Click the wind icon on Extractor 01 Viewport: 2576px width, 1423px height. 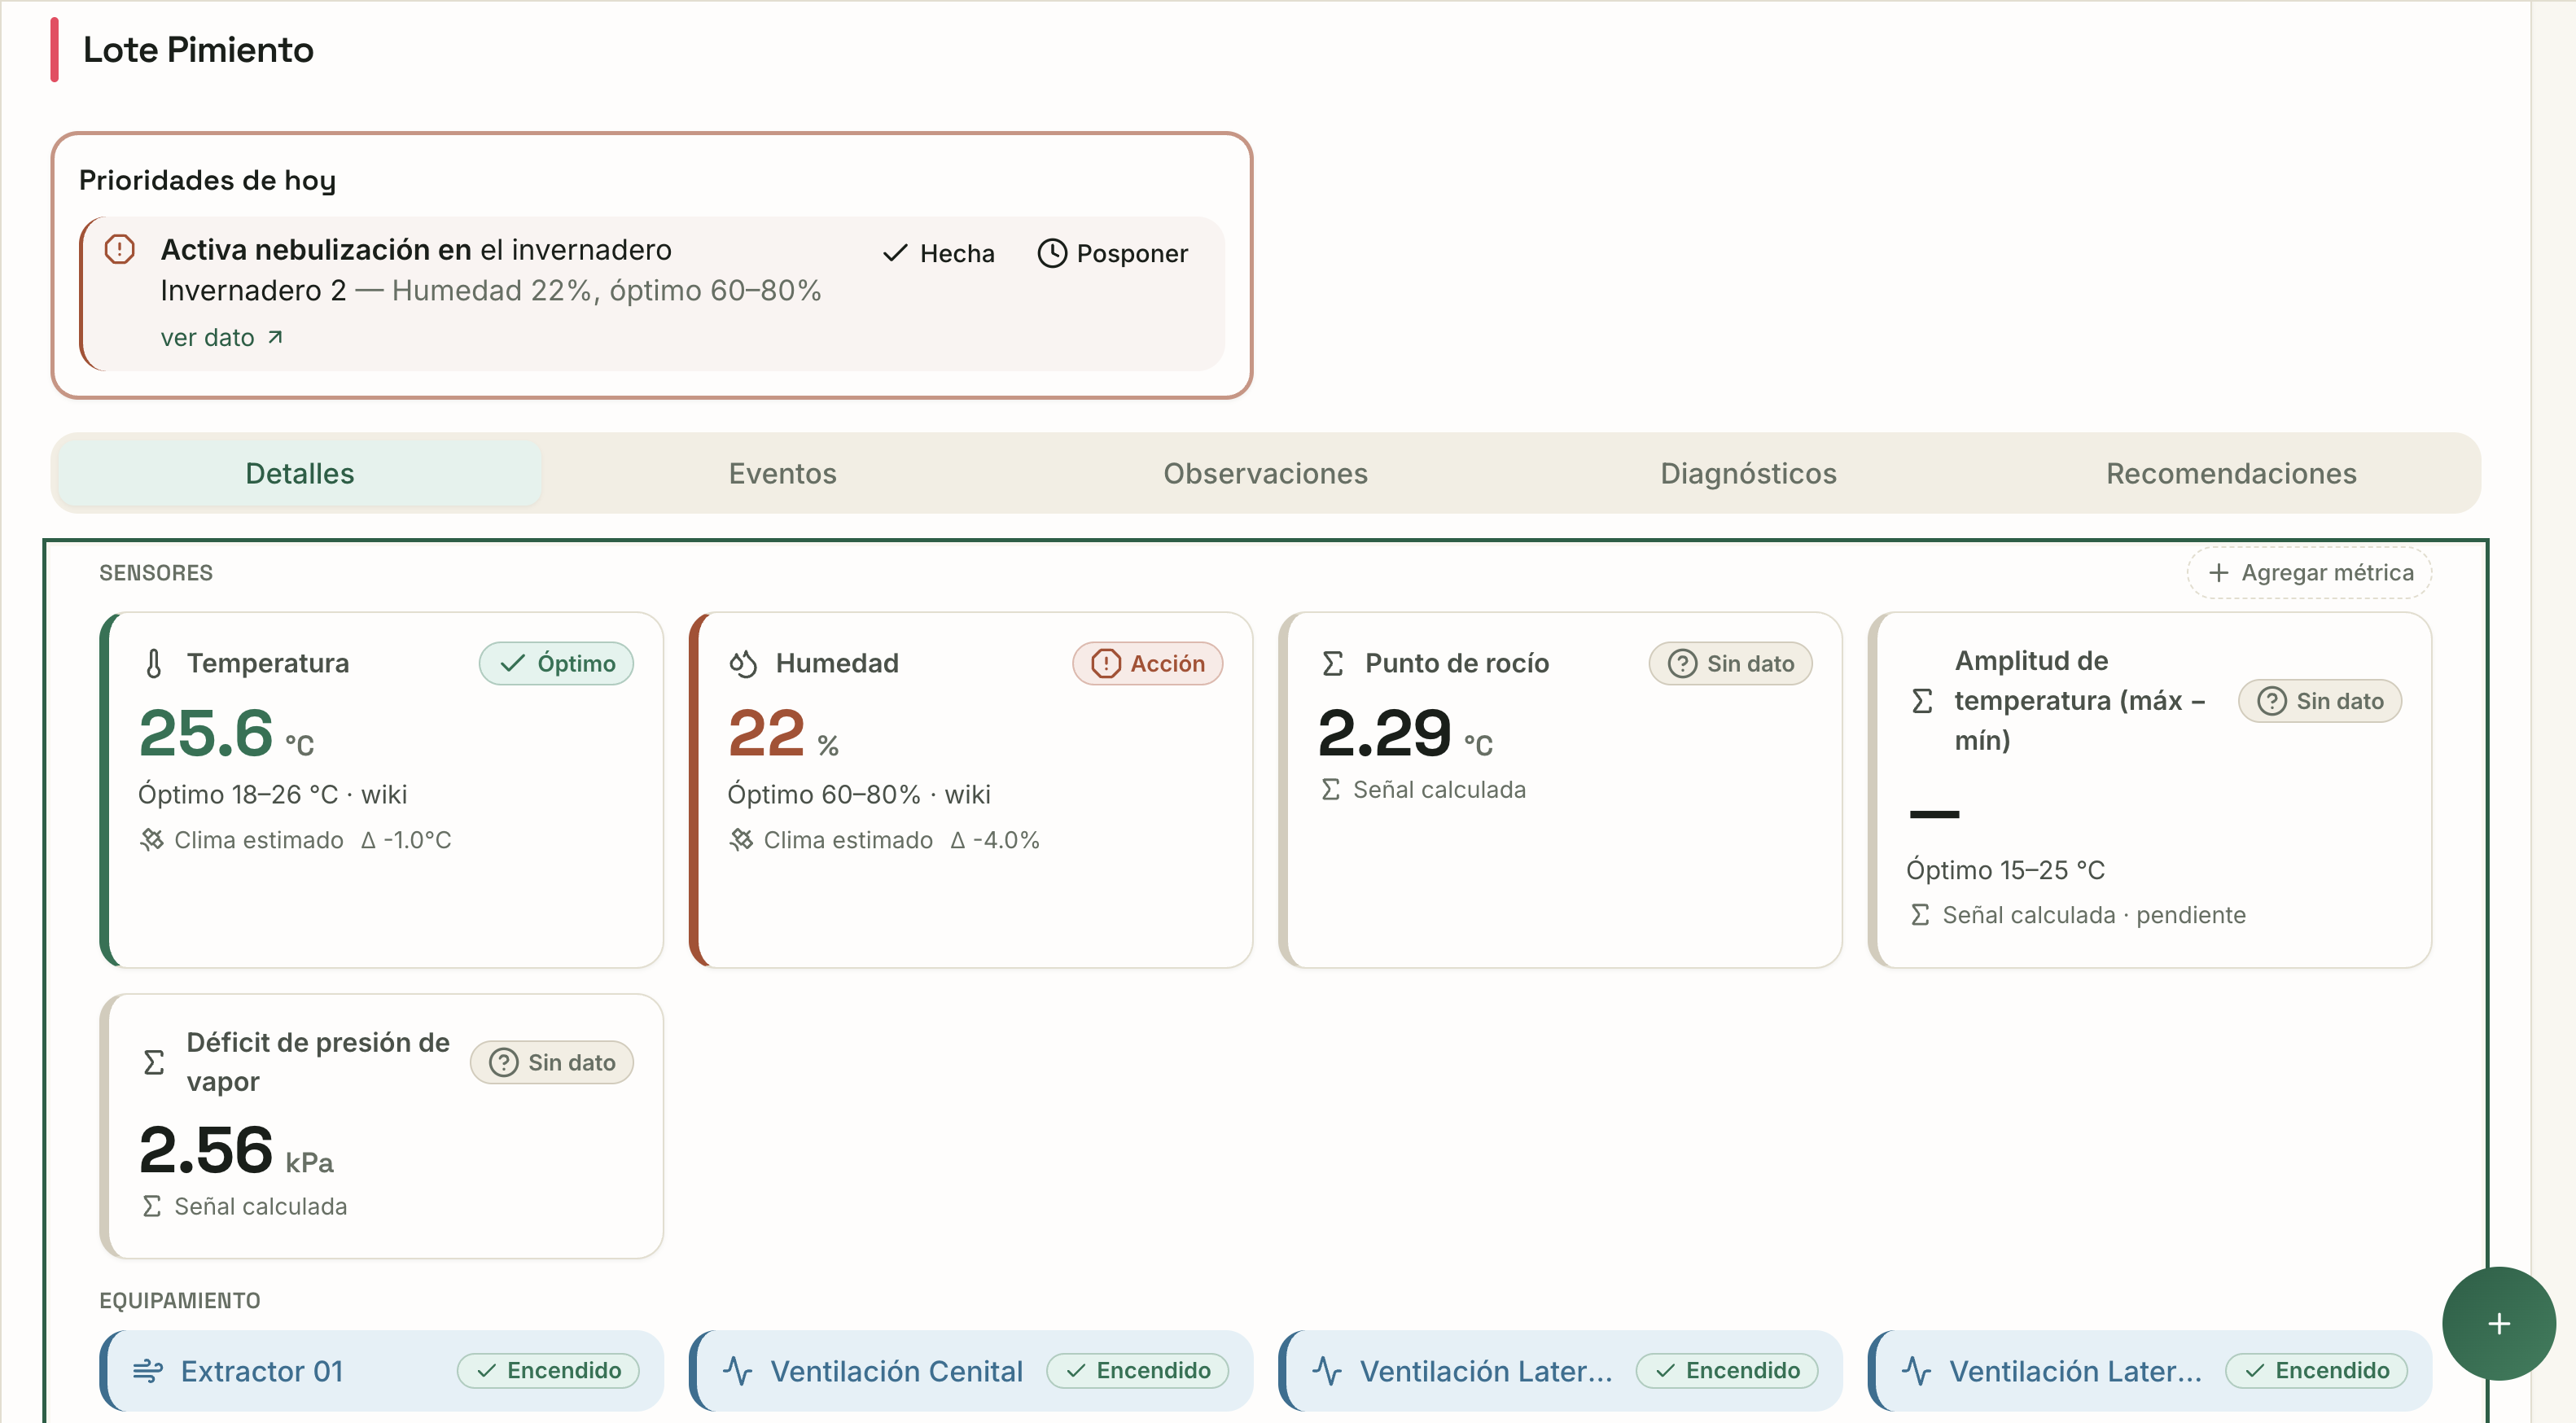click(148, 1371)
